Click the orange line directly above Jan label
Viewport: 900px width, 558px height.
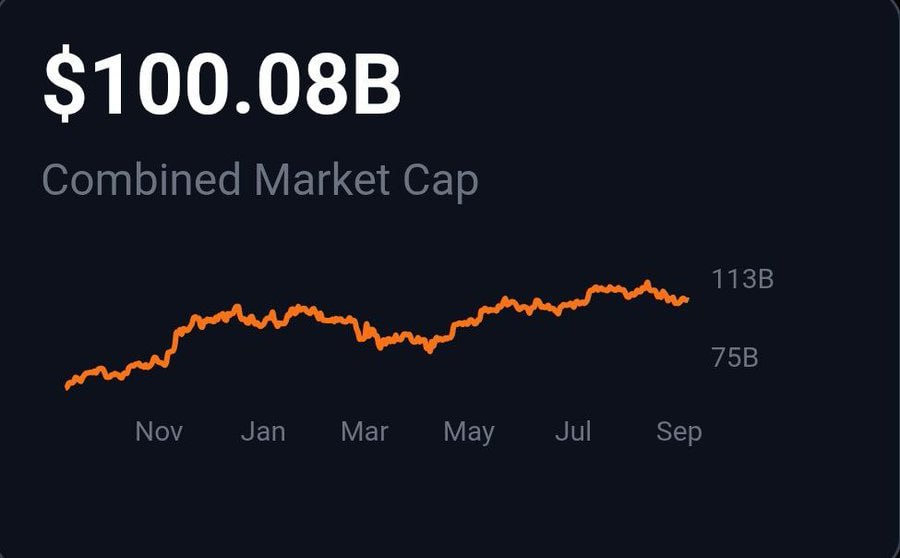pyautogui.click(x=263, y=322)
